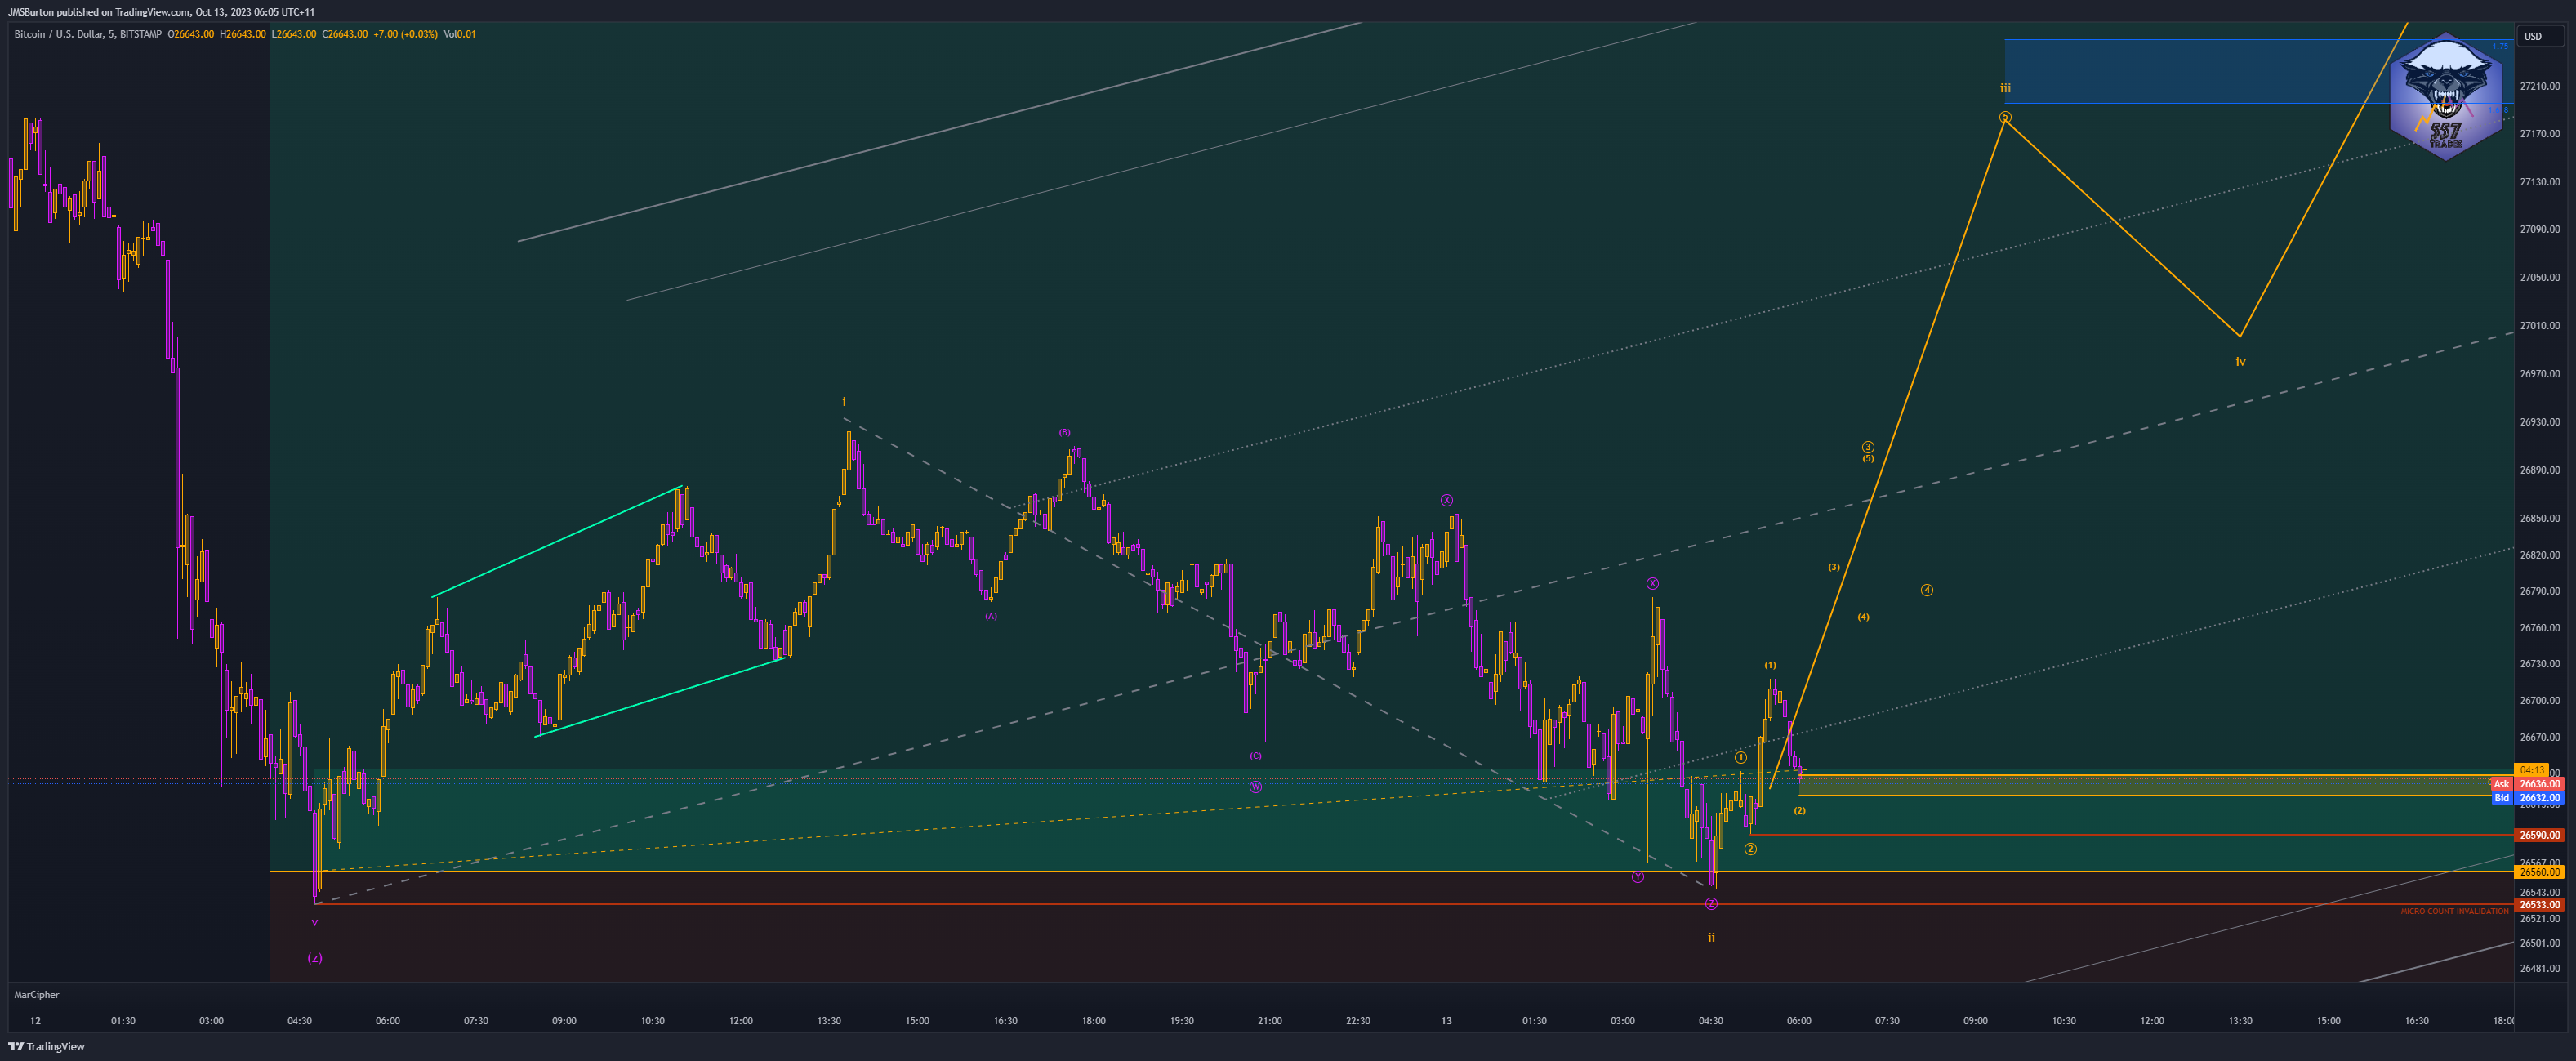Click the orange 26560.00 price line label
The image size is (2576, 1061).
coord(2539,872)
